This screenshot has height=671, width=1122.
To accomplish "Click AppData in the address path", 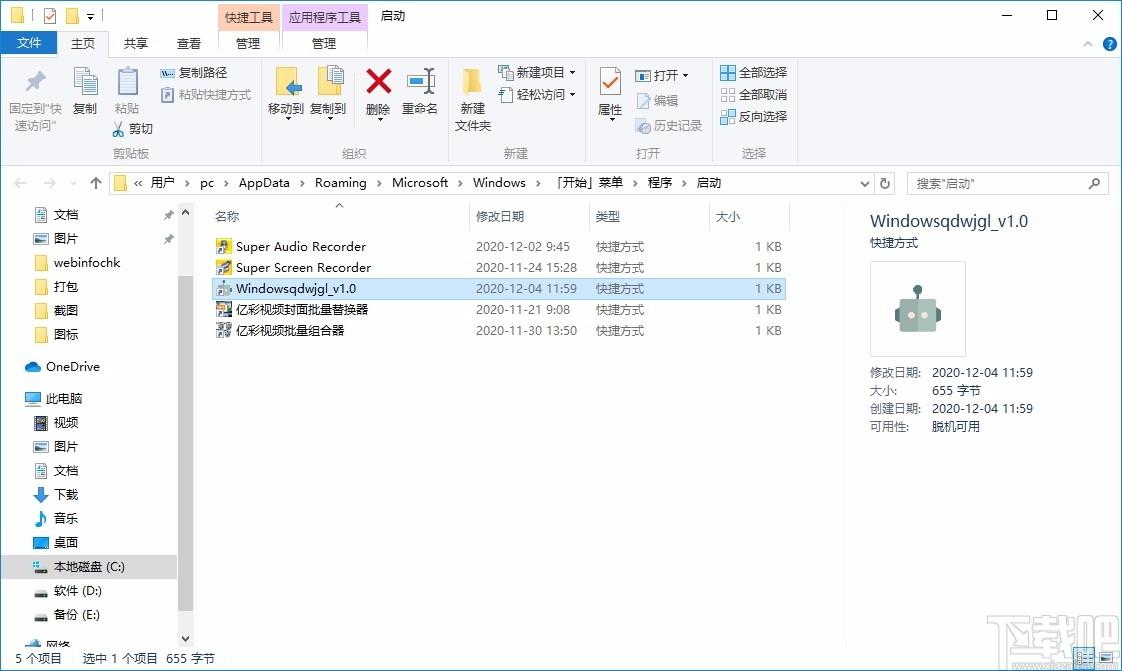I will 264,183.
